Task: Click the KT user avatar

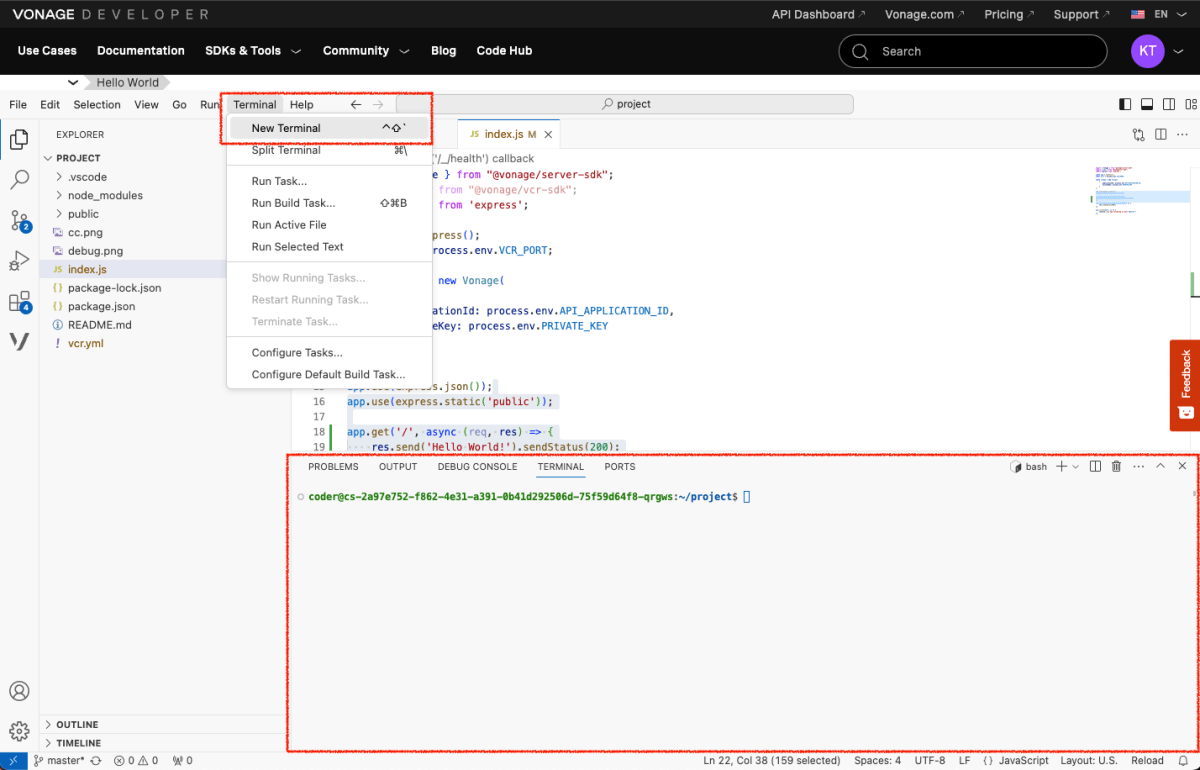Action: pyautogui.click(x=1148, y=51)
